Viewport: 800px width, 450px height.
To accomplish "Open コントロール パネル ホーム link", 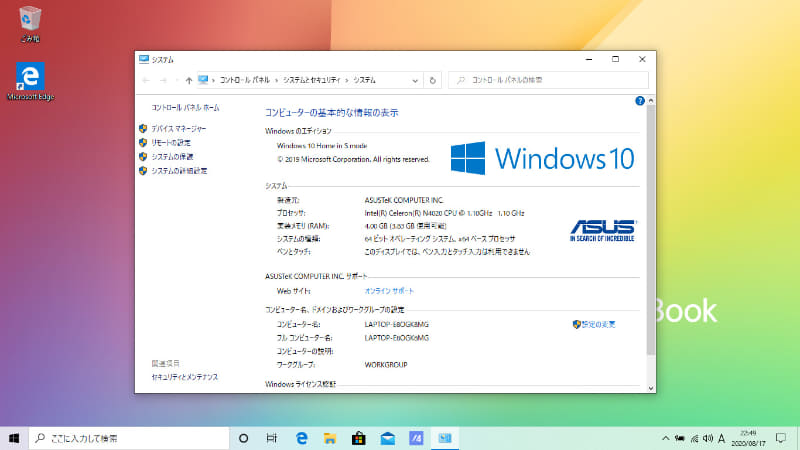I will tap(185, 108).
